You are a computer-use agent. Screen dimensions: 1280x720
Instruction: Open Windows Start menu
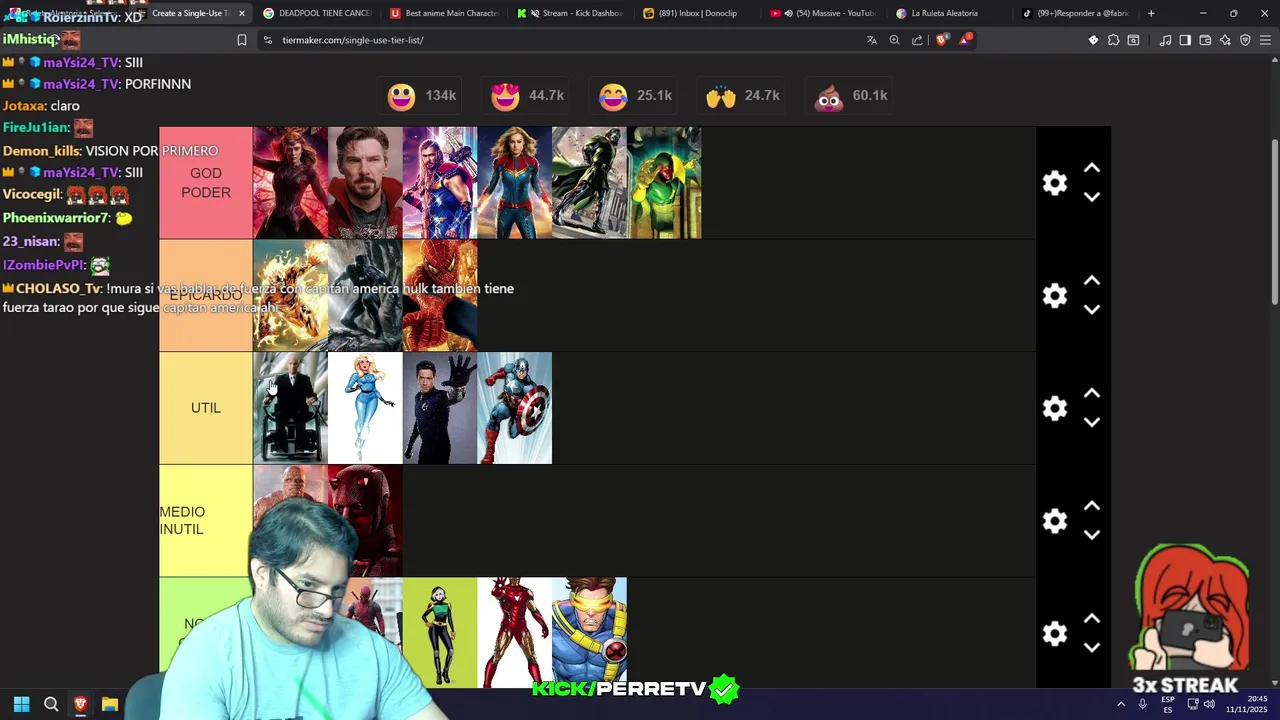21,704
